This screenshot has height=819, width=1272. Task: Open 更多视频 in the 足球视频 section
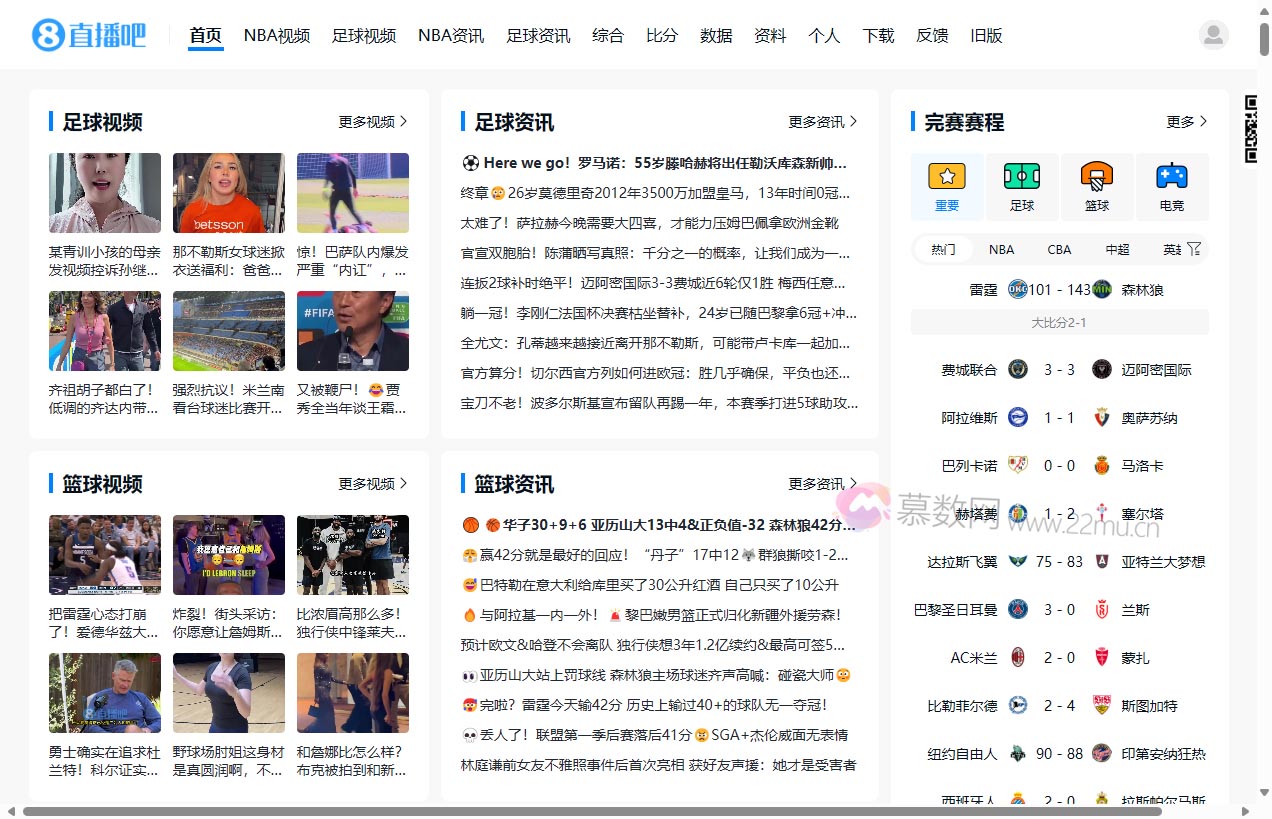(x=366, y=120)
